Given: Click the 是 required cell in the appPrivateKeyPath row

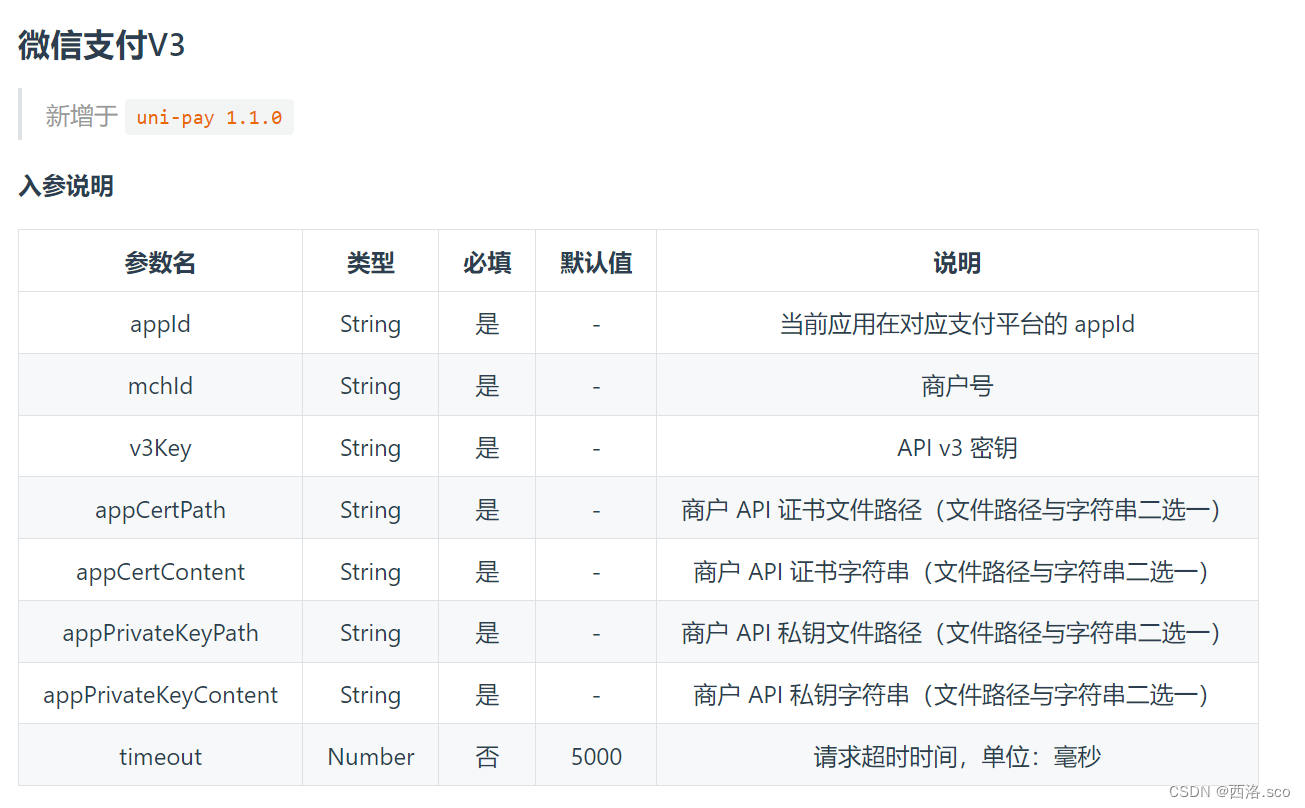Looking at the screenshot, I should [487, 633].
